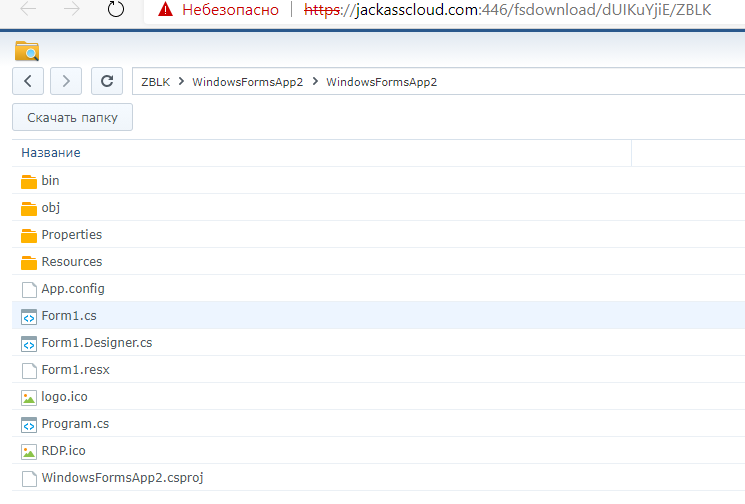Navigate to ZBLK in breadcrumb path
The width and height of the screenshot is (745, 504).
(x=155, y=82)
